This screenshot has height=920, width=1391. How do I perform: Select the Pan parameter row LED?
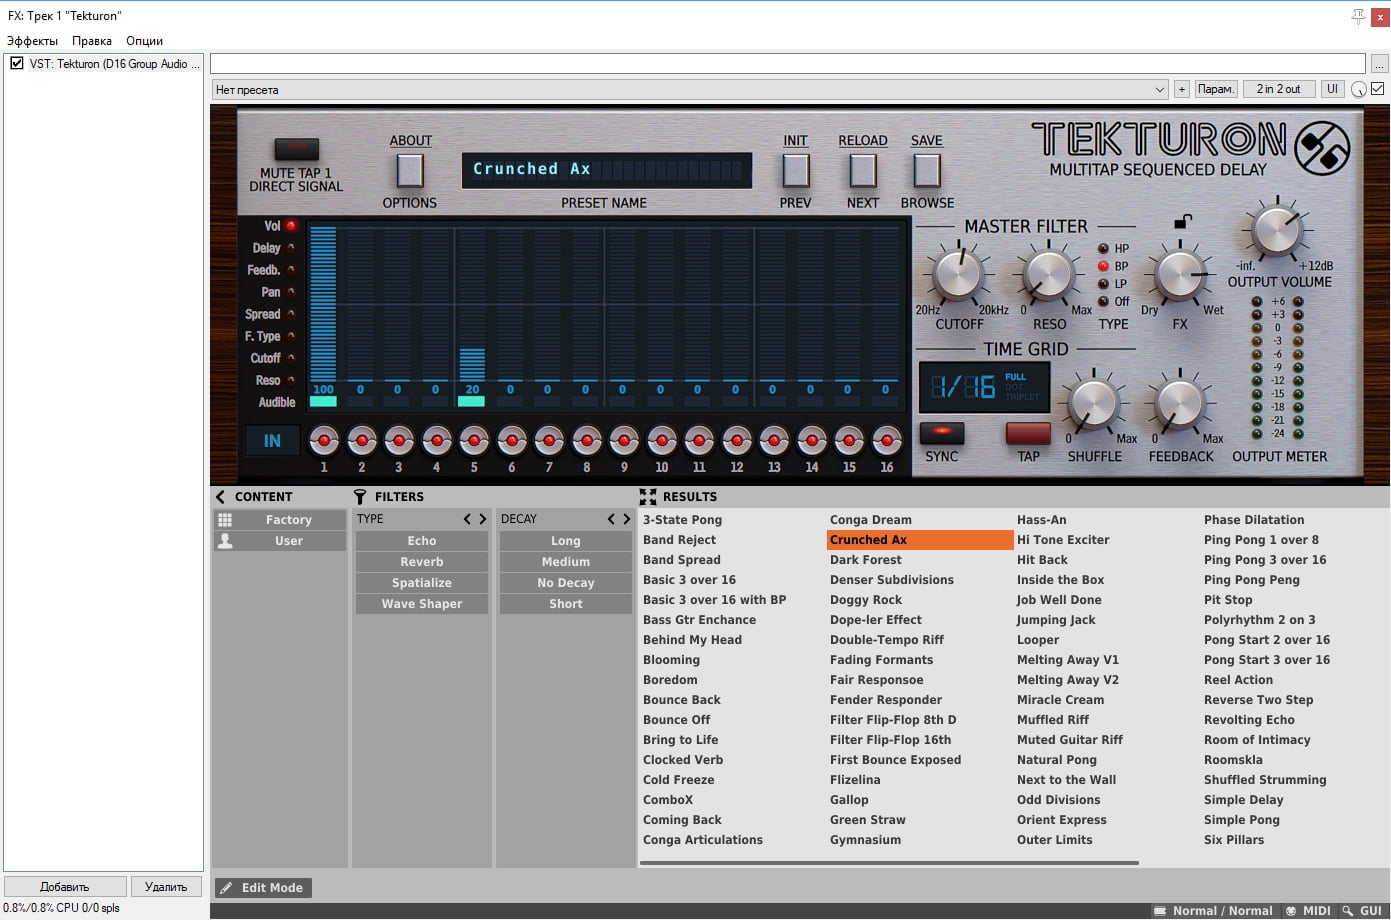coord(291,292)
